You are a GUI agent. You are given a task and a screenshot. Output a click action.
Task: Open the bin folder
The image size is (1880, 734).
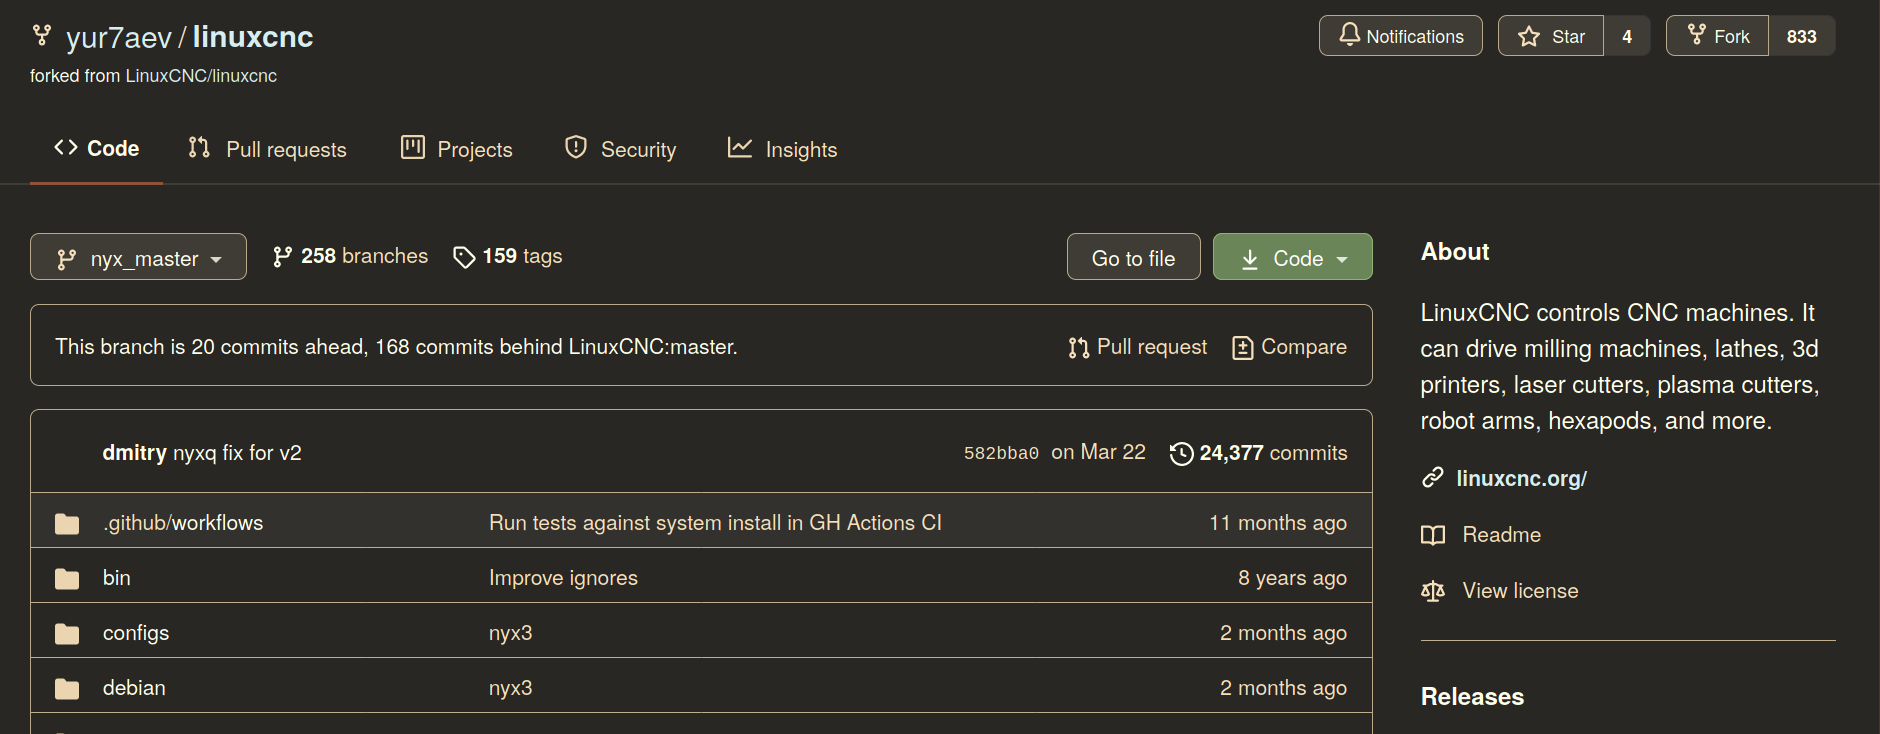point(117,578)
